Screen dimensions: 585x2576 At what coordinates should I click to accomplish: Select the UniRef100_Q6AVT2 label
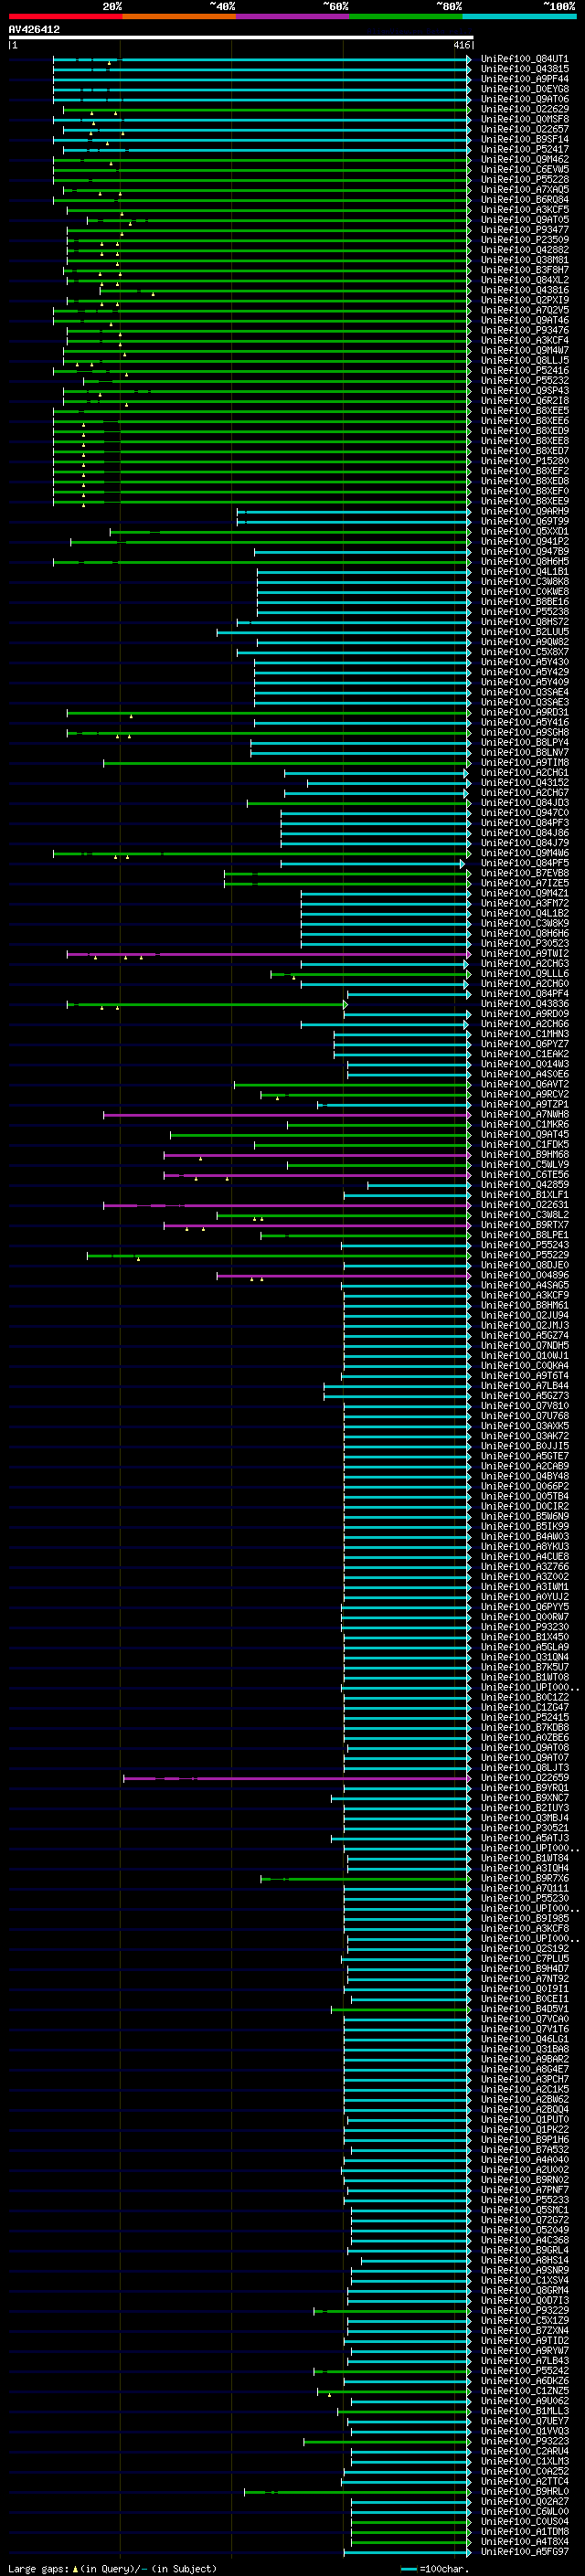(524, 1085)
